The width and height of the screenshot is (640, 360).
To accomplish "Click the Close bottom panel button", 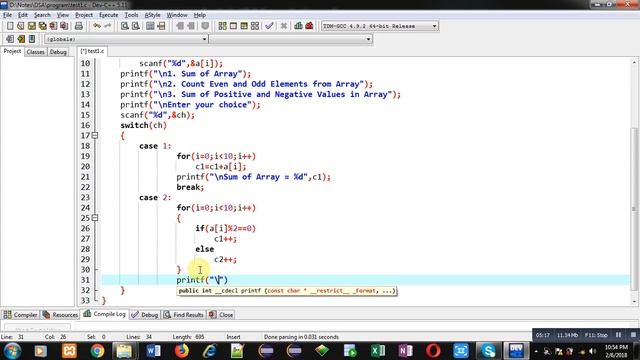I will tap(221, 315).
